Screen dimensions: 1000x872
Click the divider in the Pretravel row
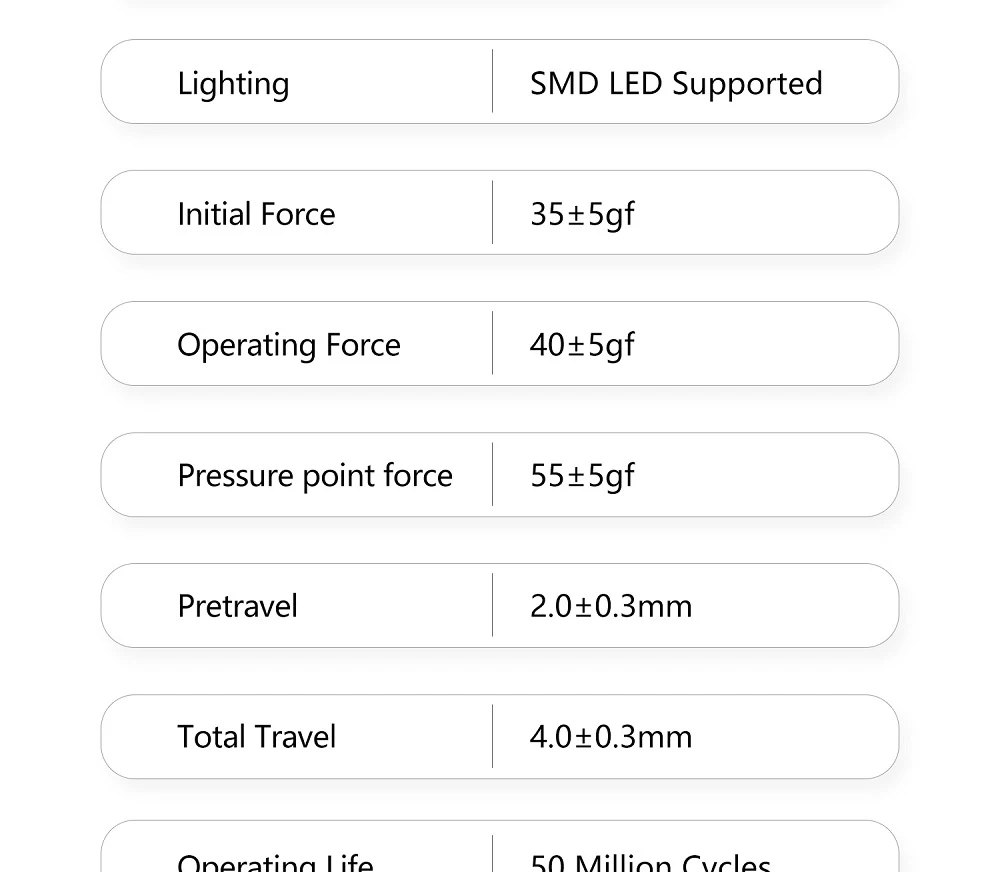tap(493, 605)
